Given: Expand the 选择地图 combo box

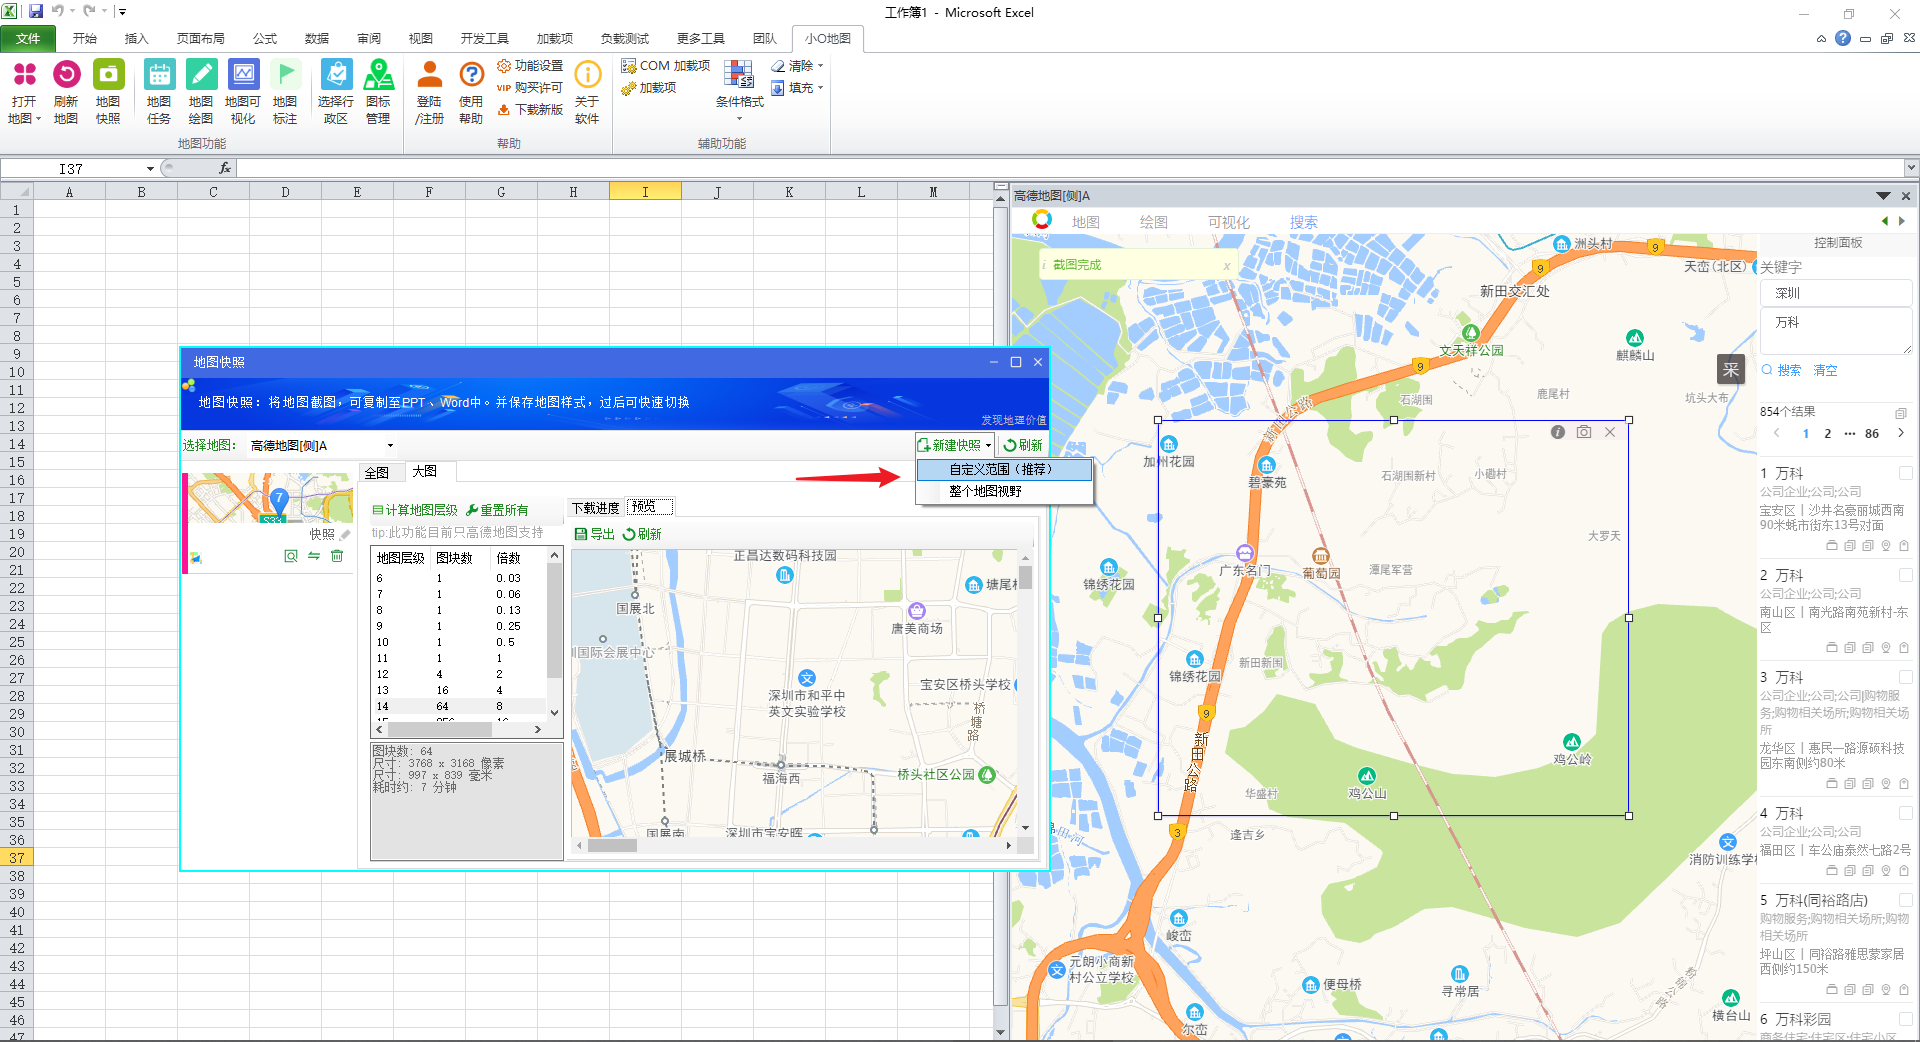Looking at the screenshot, I should [390, 446].
